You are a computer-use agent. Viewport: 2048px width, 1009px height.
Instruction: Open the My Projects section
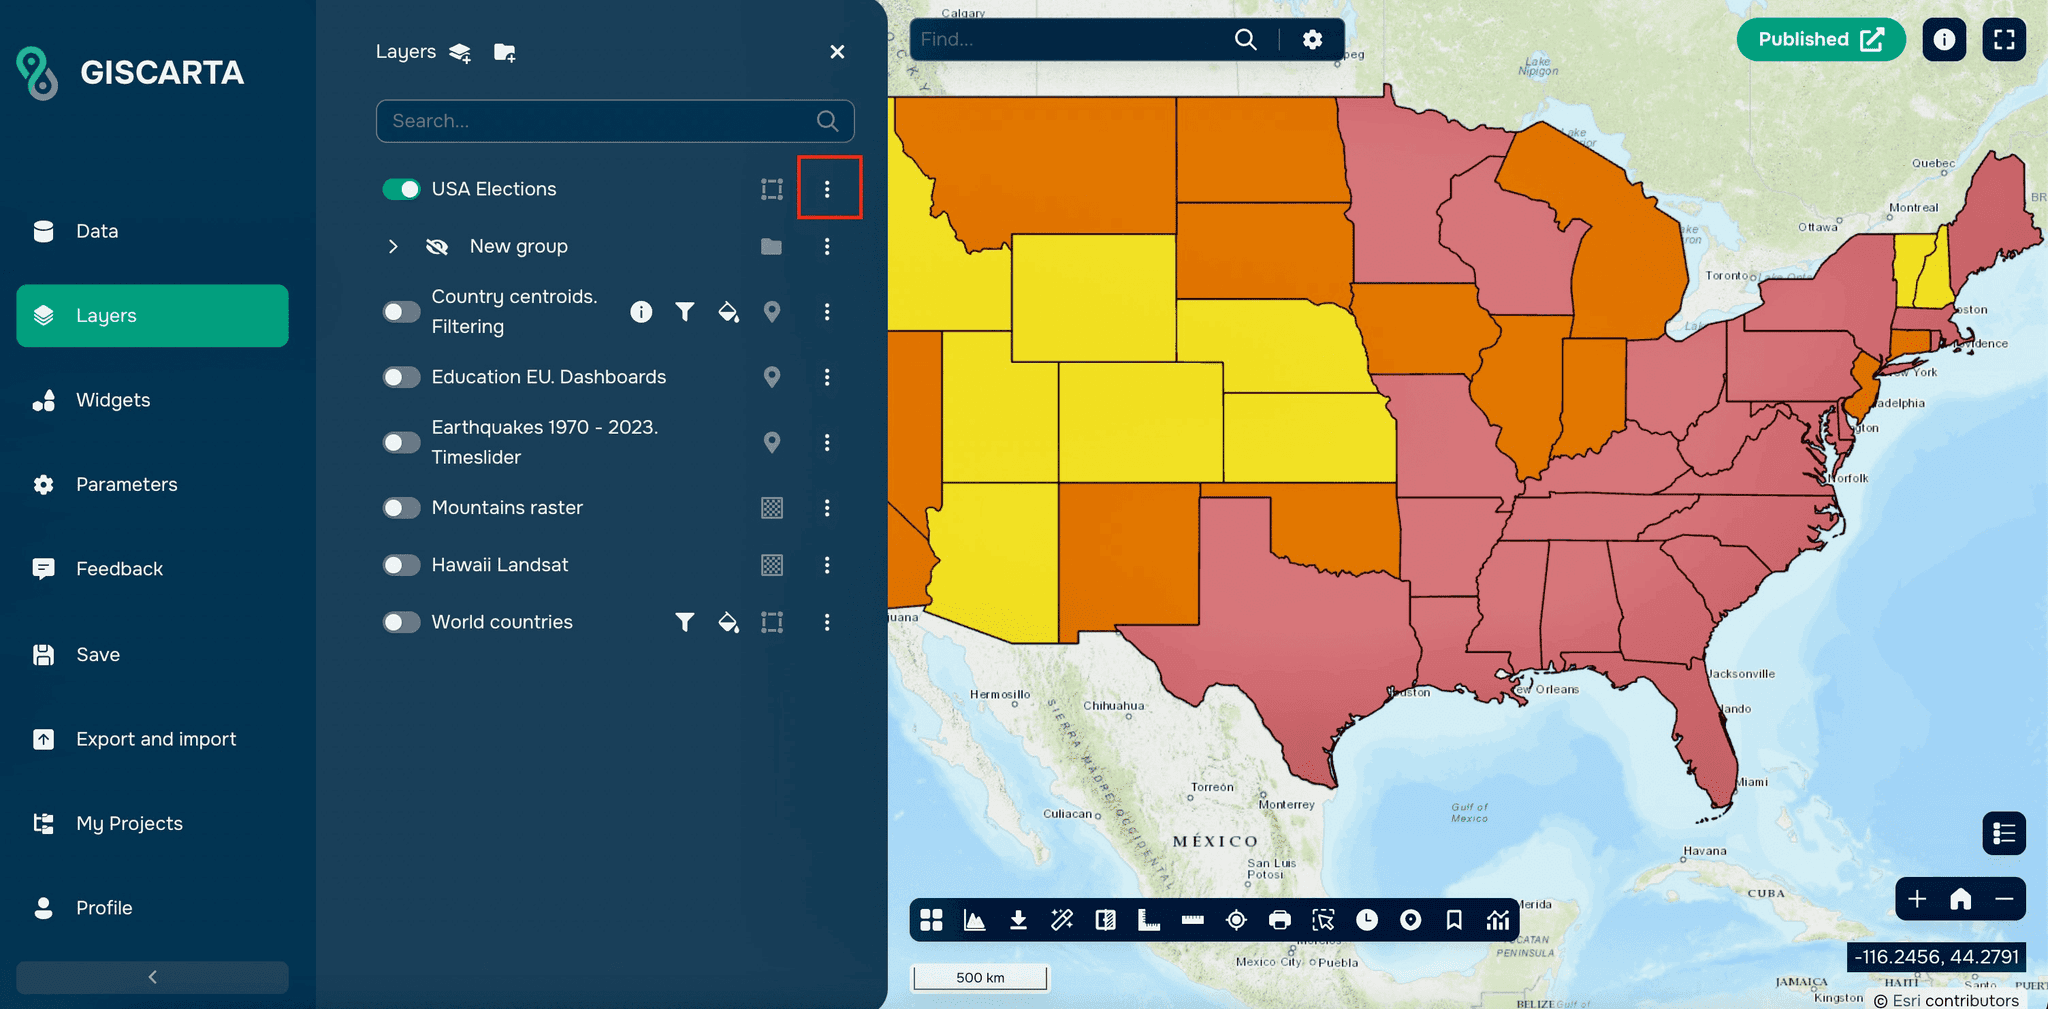[129, 822]
